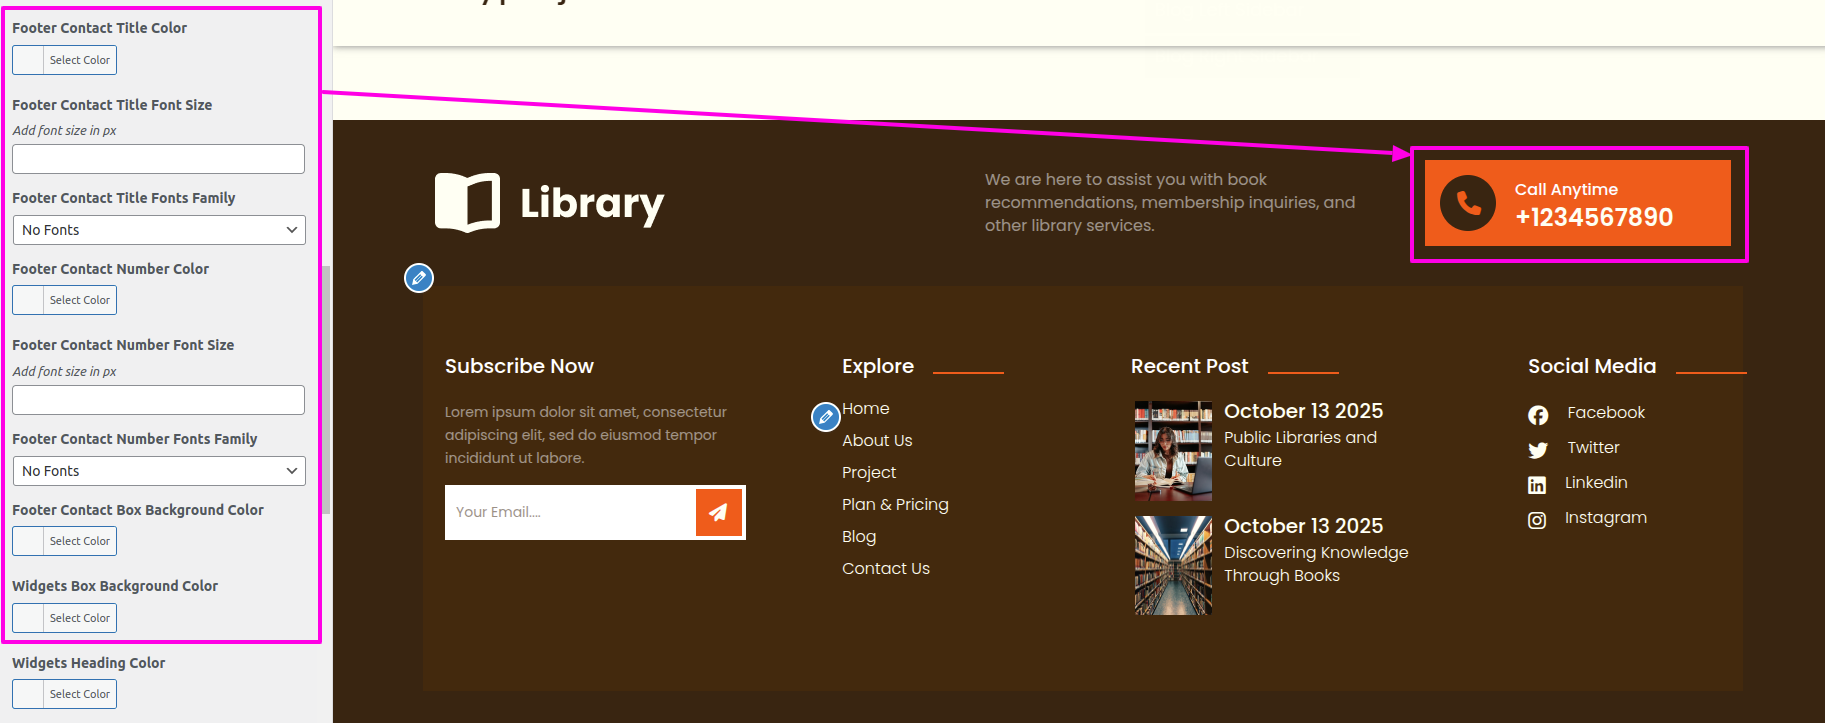
Task: Open Footer Contact Title Fonts Family dropdown
Action: (159, 230)
